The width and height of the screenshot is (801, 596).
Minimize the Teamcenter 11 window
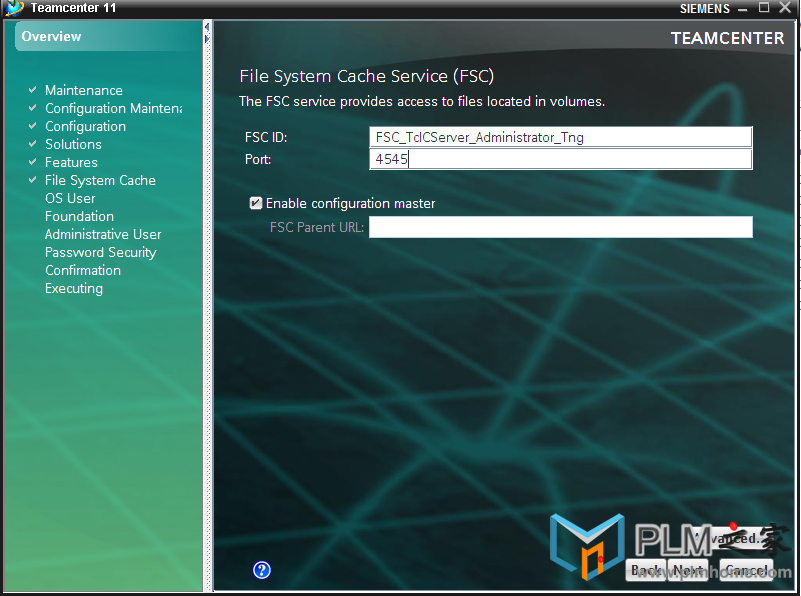click(743, 9)
